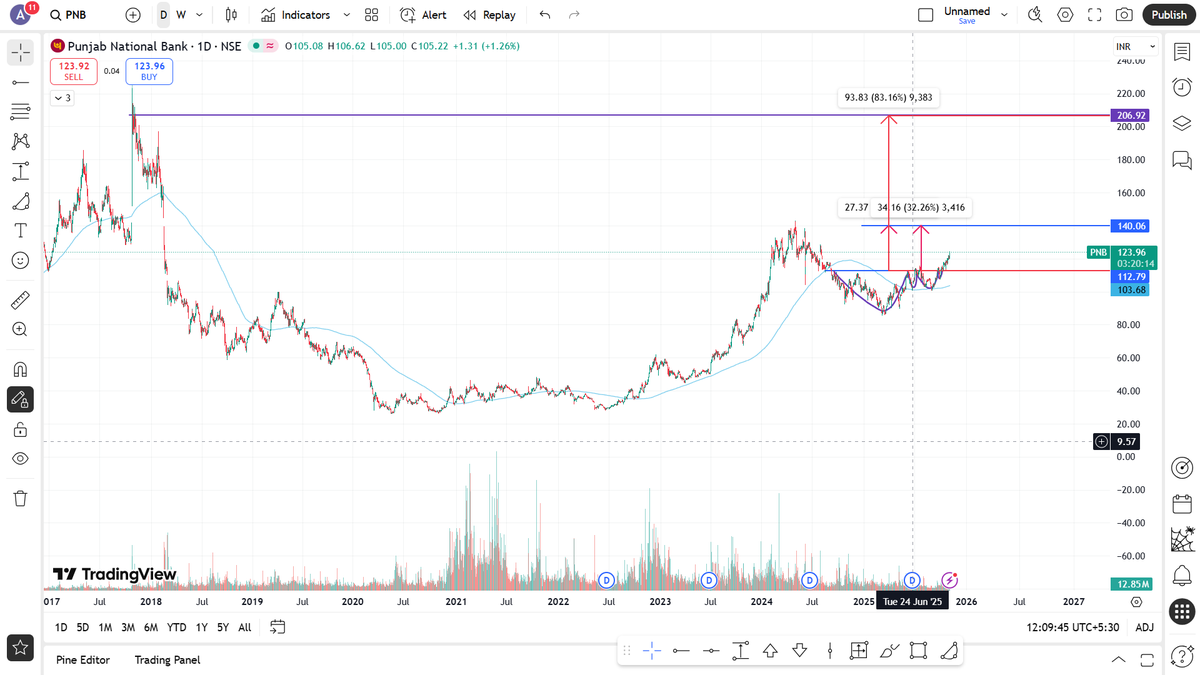Select the All date range
The width and height of the screenshot is (1200, 675).
pyautogui.click(x=245, y=628)
